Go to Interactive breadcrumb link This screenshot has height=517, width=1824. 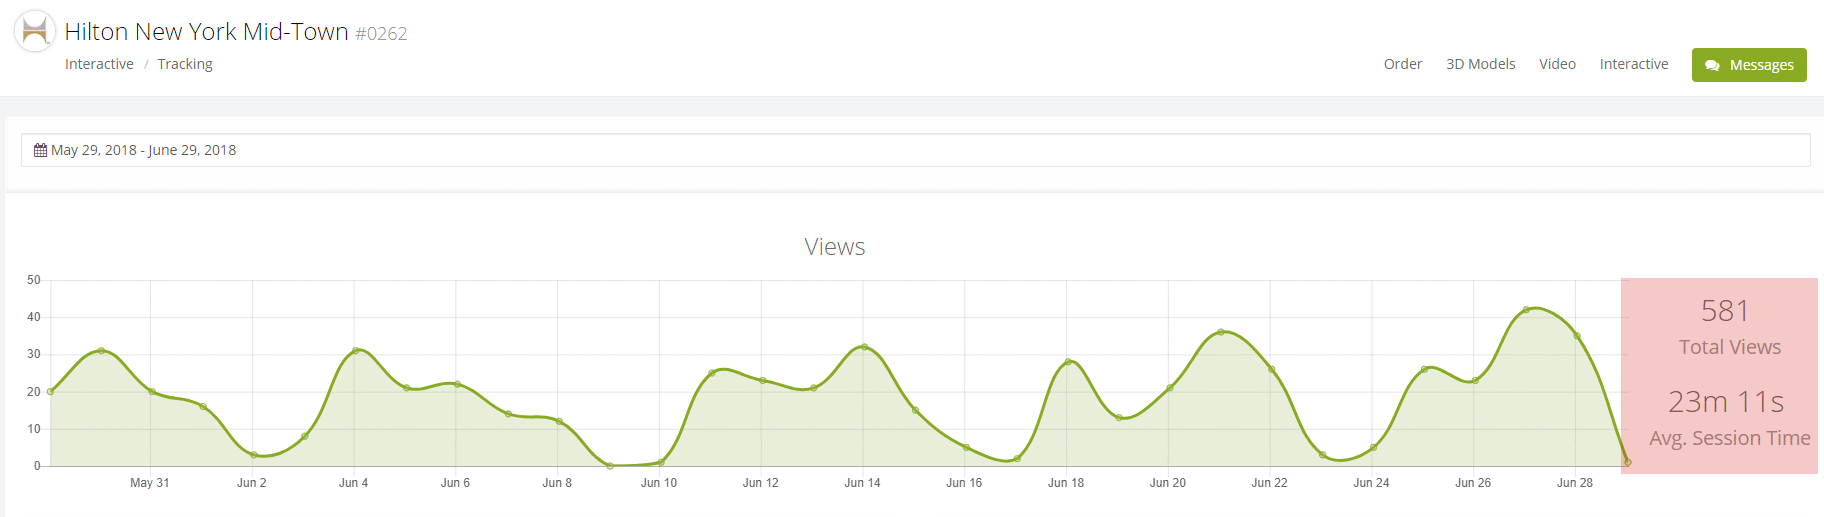(99, 64)
